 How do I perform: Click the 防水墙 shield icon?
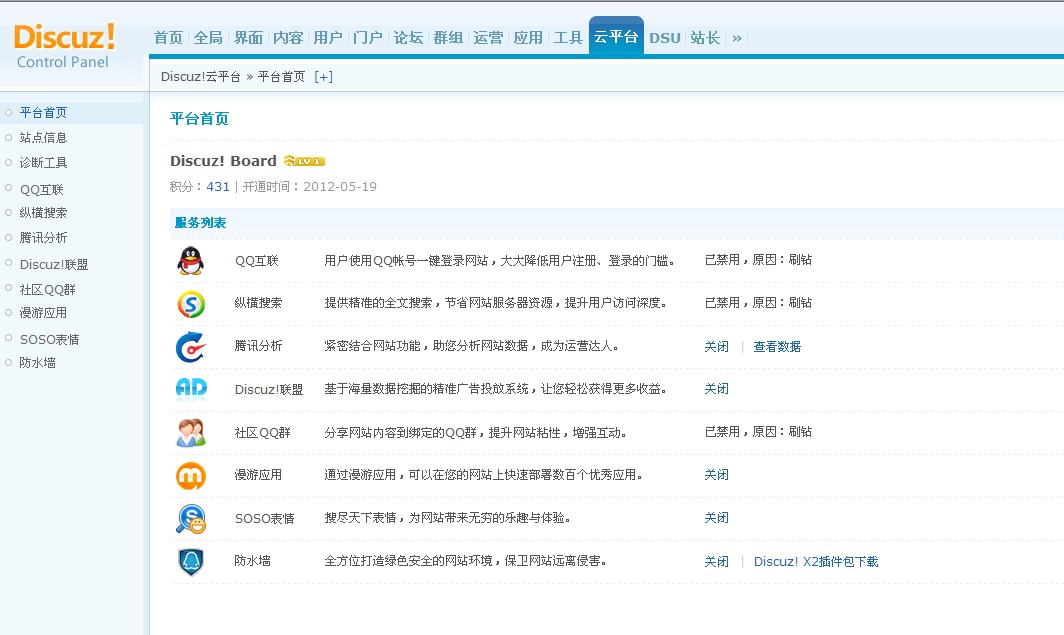pyautogui.click(x=191, y=562)
